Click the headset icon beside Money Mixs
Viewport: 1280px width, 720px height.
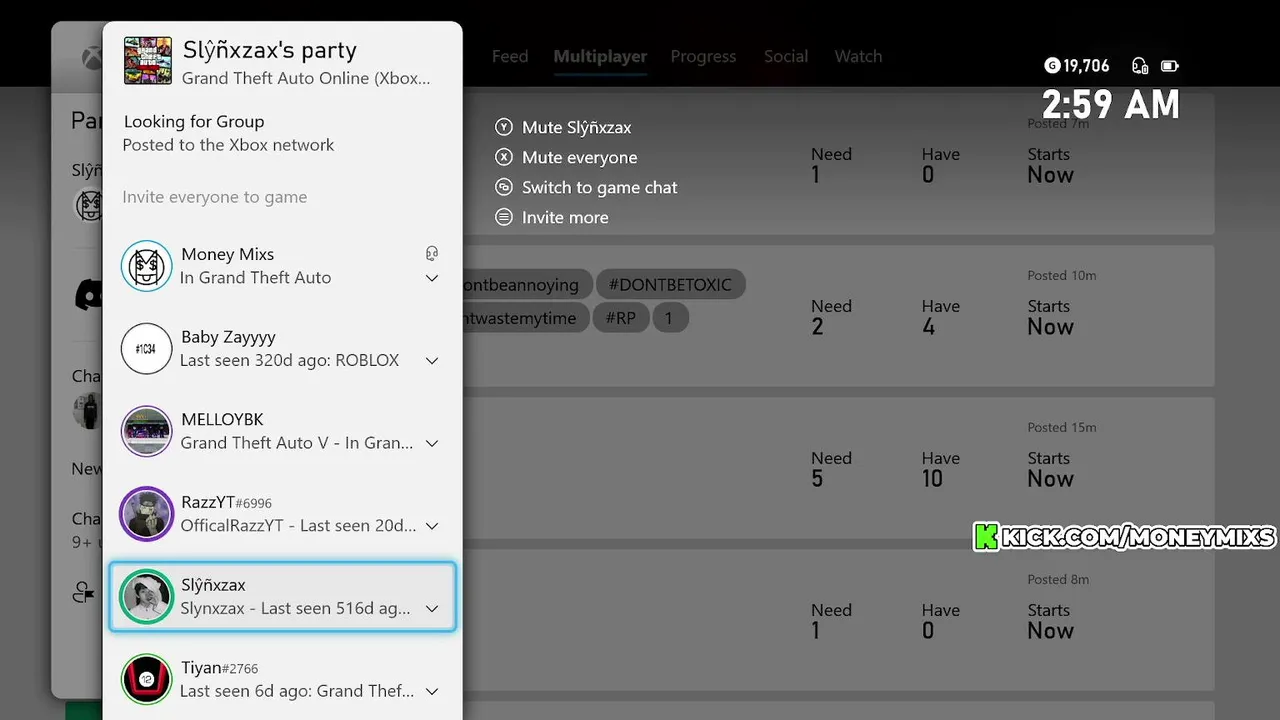(432, 254)
